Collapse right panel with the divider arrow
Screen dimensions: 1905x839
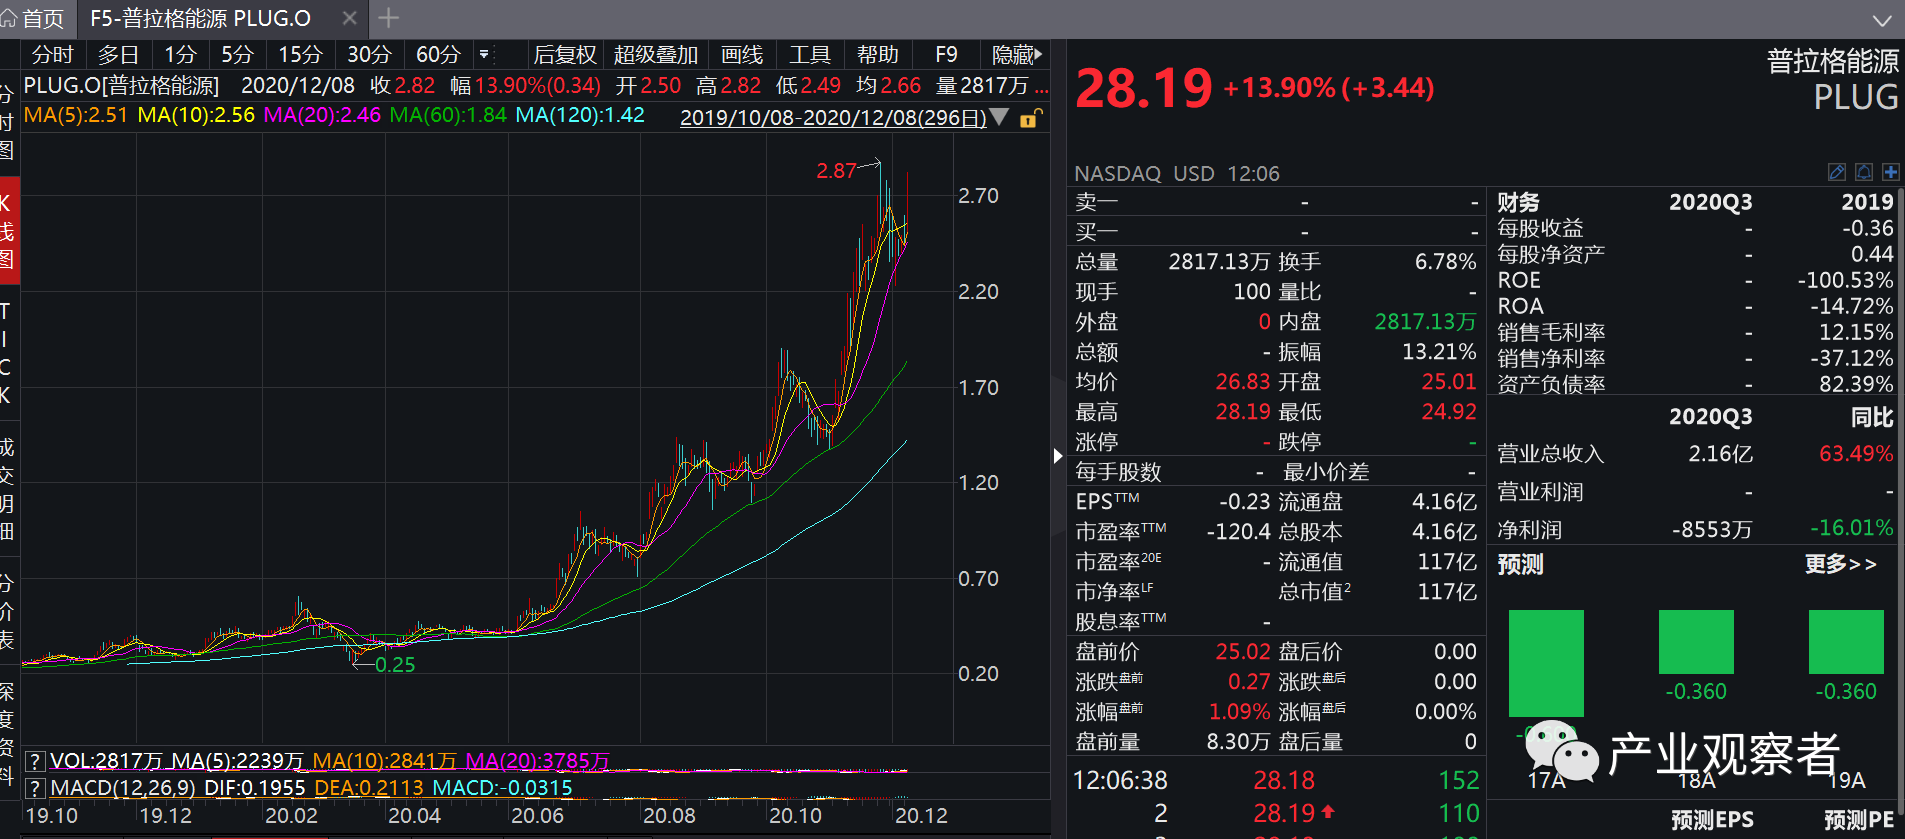1058,456
